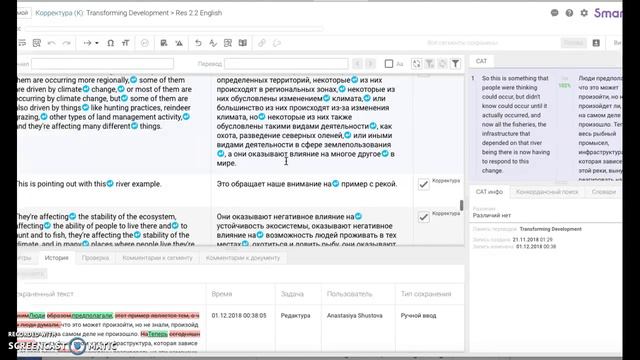Image resolution: width=640 pixels, height=360 pixels.
Task: Click the segment search icon near the left toolbar edge
Action: point(37,43)
